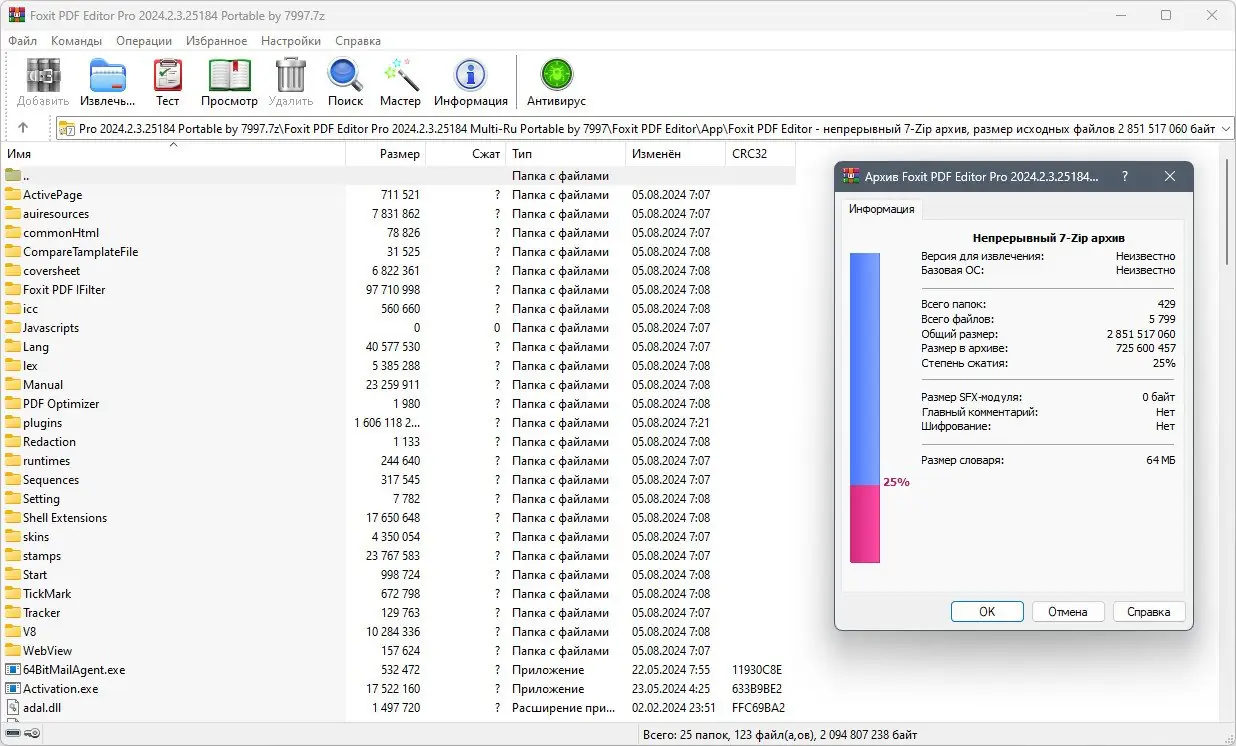Select the Activation.exe file
Viewport: 1236px width, 746px height.
(58, 688)
